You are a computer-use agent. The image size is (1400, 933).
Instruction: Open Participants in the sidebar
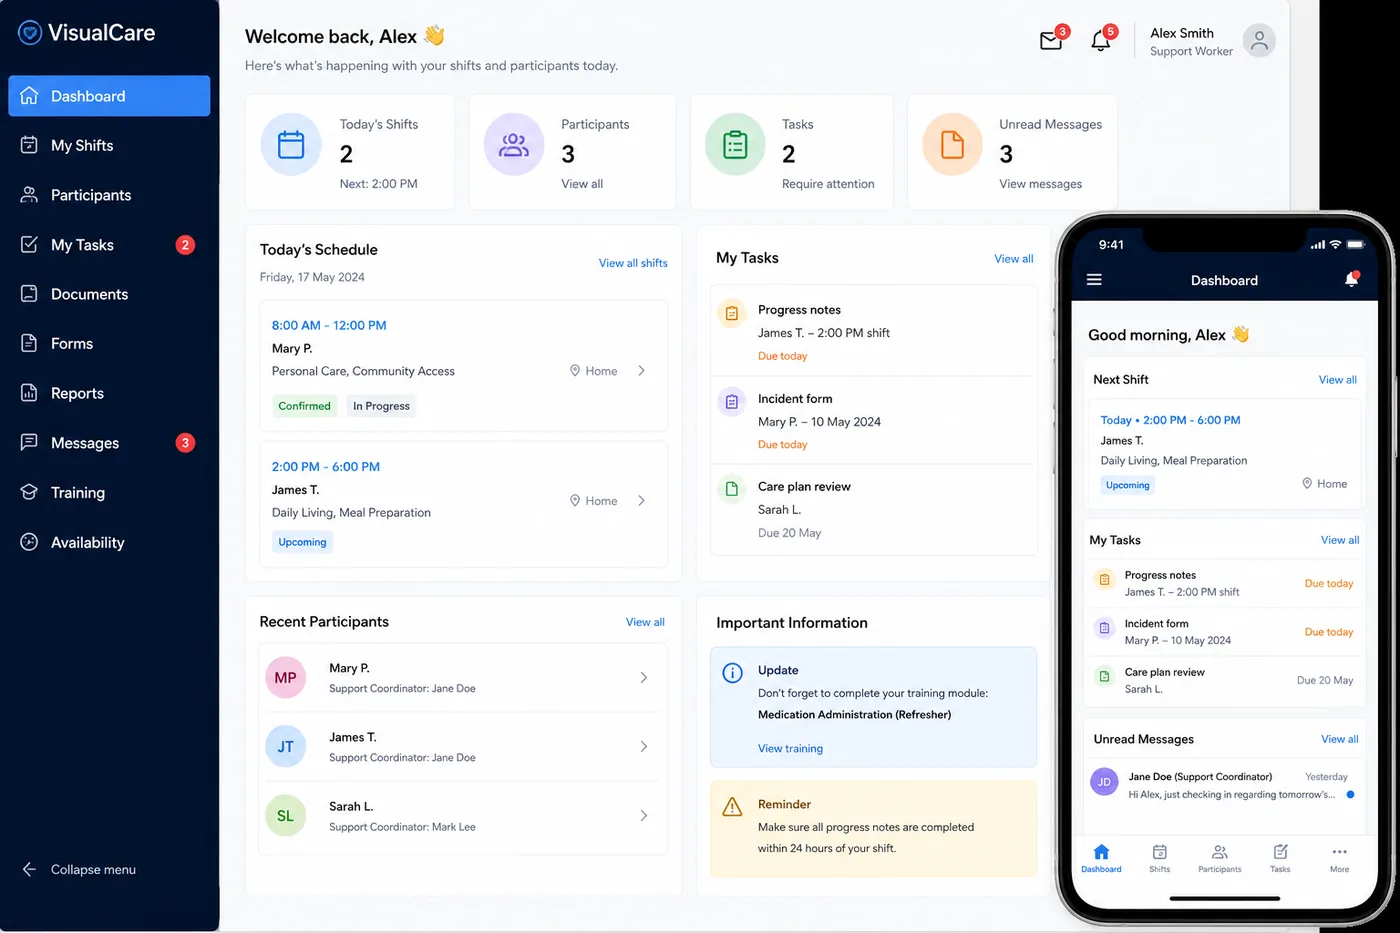(x=109, y=195)
